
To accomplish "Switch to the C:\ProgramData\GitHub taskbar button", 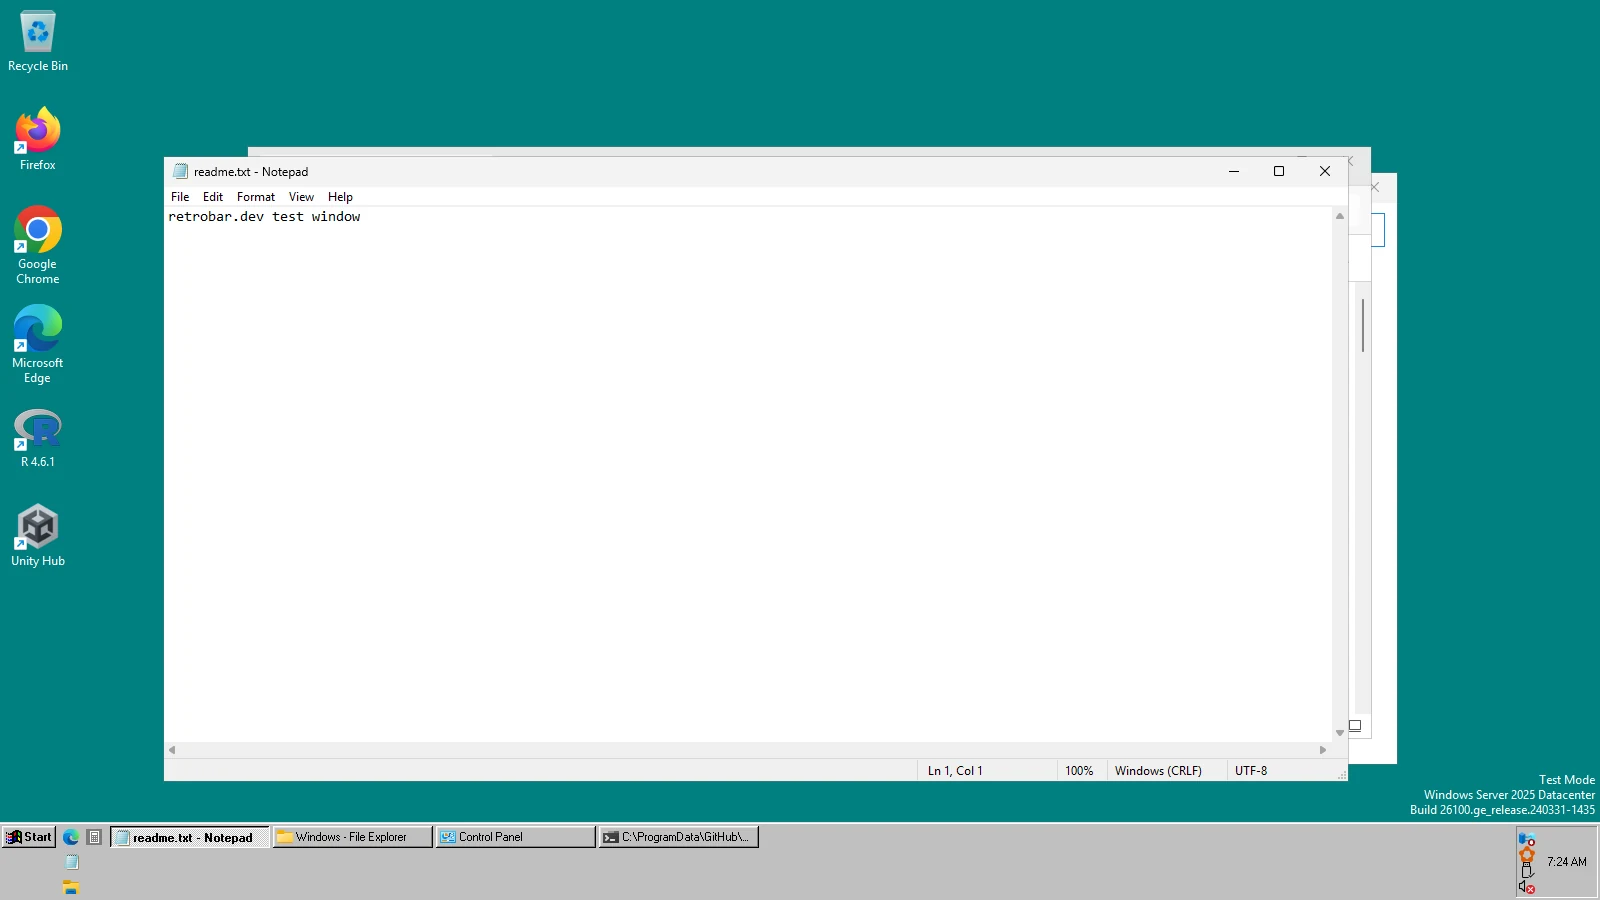I will 679,837.
